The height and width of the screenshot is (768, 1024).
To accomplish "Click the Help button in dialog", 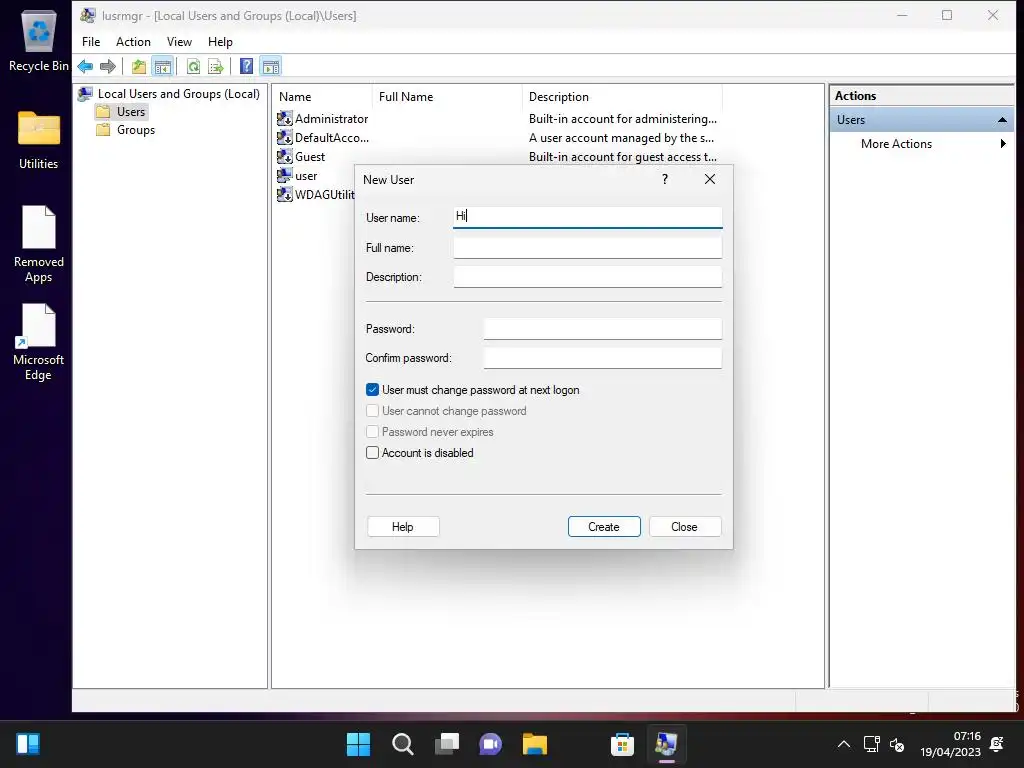I will coord(403,527).
